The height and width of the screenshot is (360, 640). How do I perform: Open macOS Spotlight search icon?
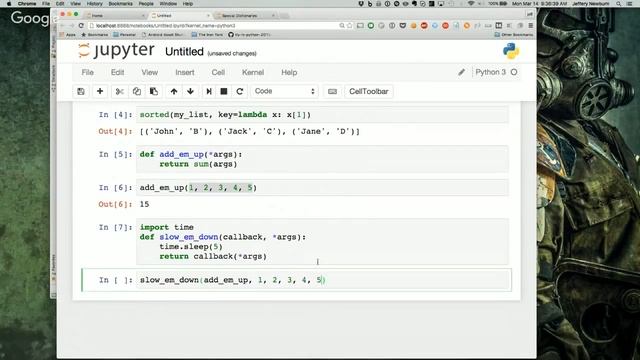[x=619, y=4]
